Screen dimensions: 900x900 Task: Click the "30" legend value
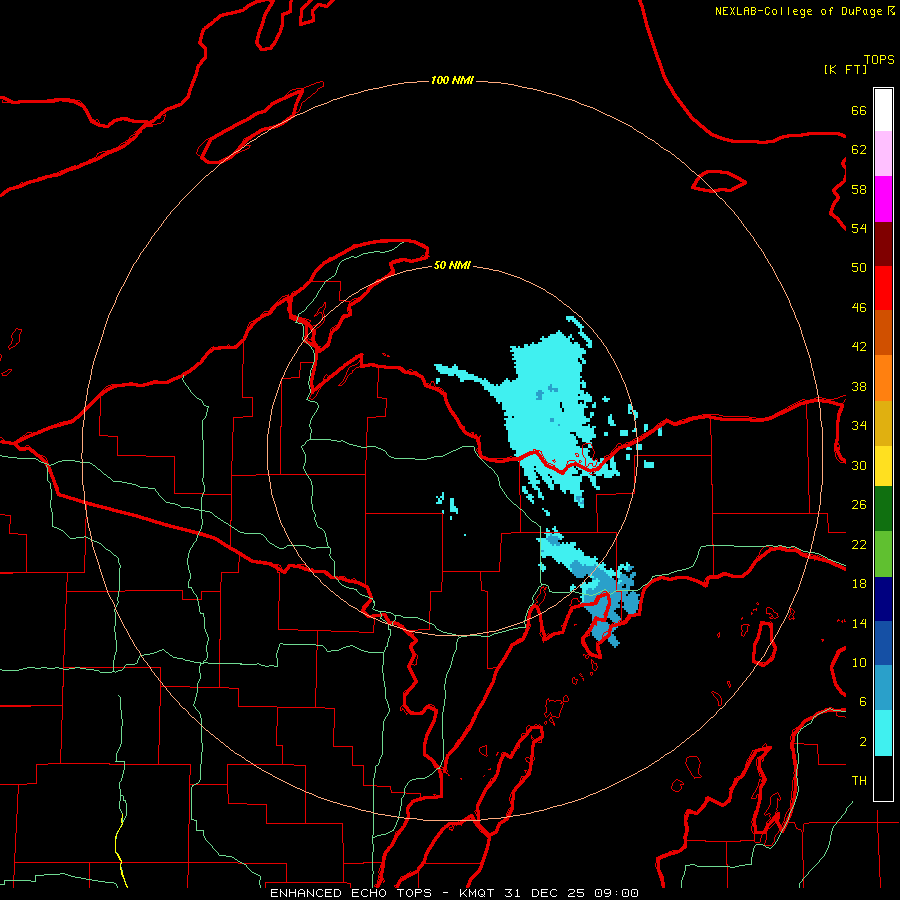tap(859, 465)
